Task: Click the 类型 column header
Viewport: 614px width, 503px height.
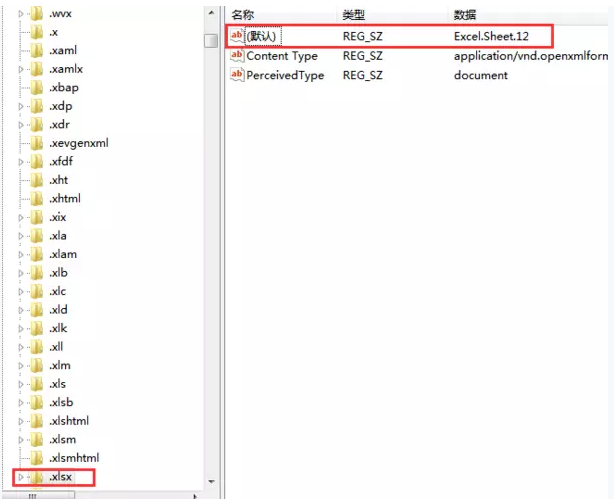Action: coord(354,14)
